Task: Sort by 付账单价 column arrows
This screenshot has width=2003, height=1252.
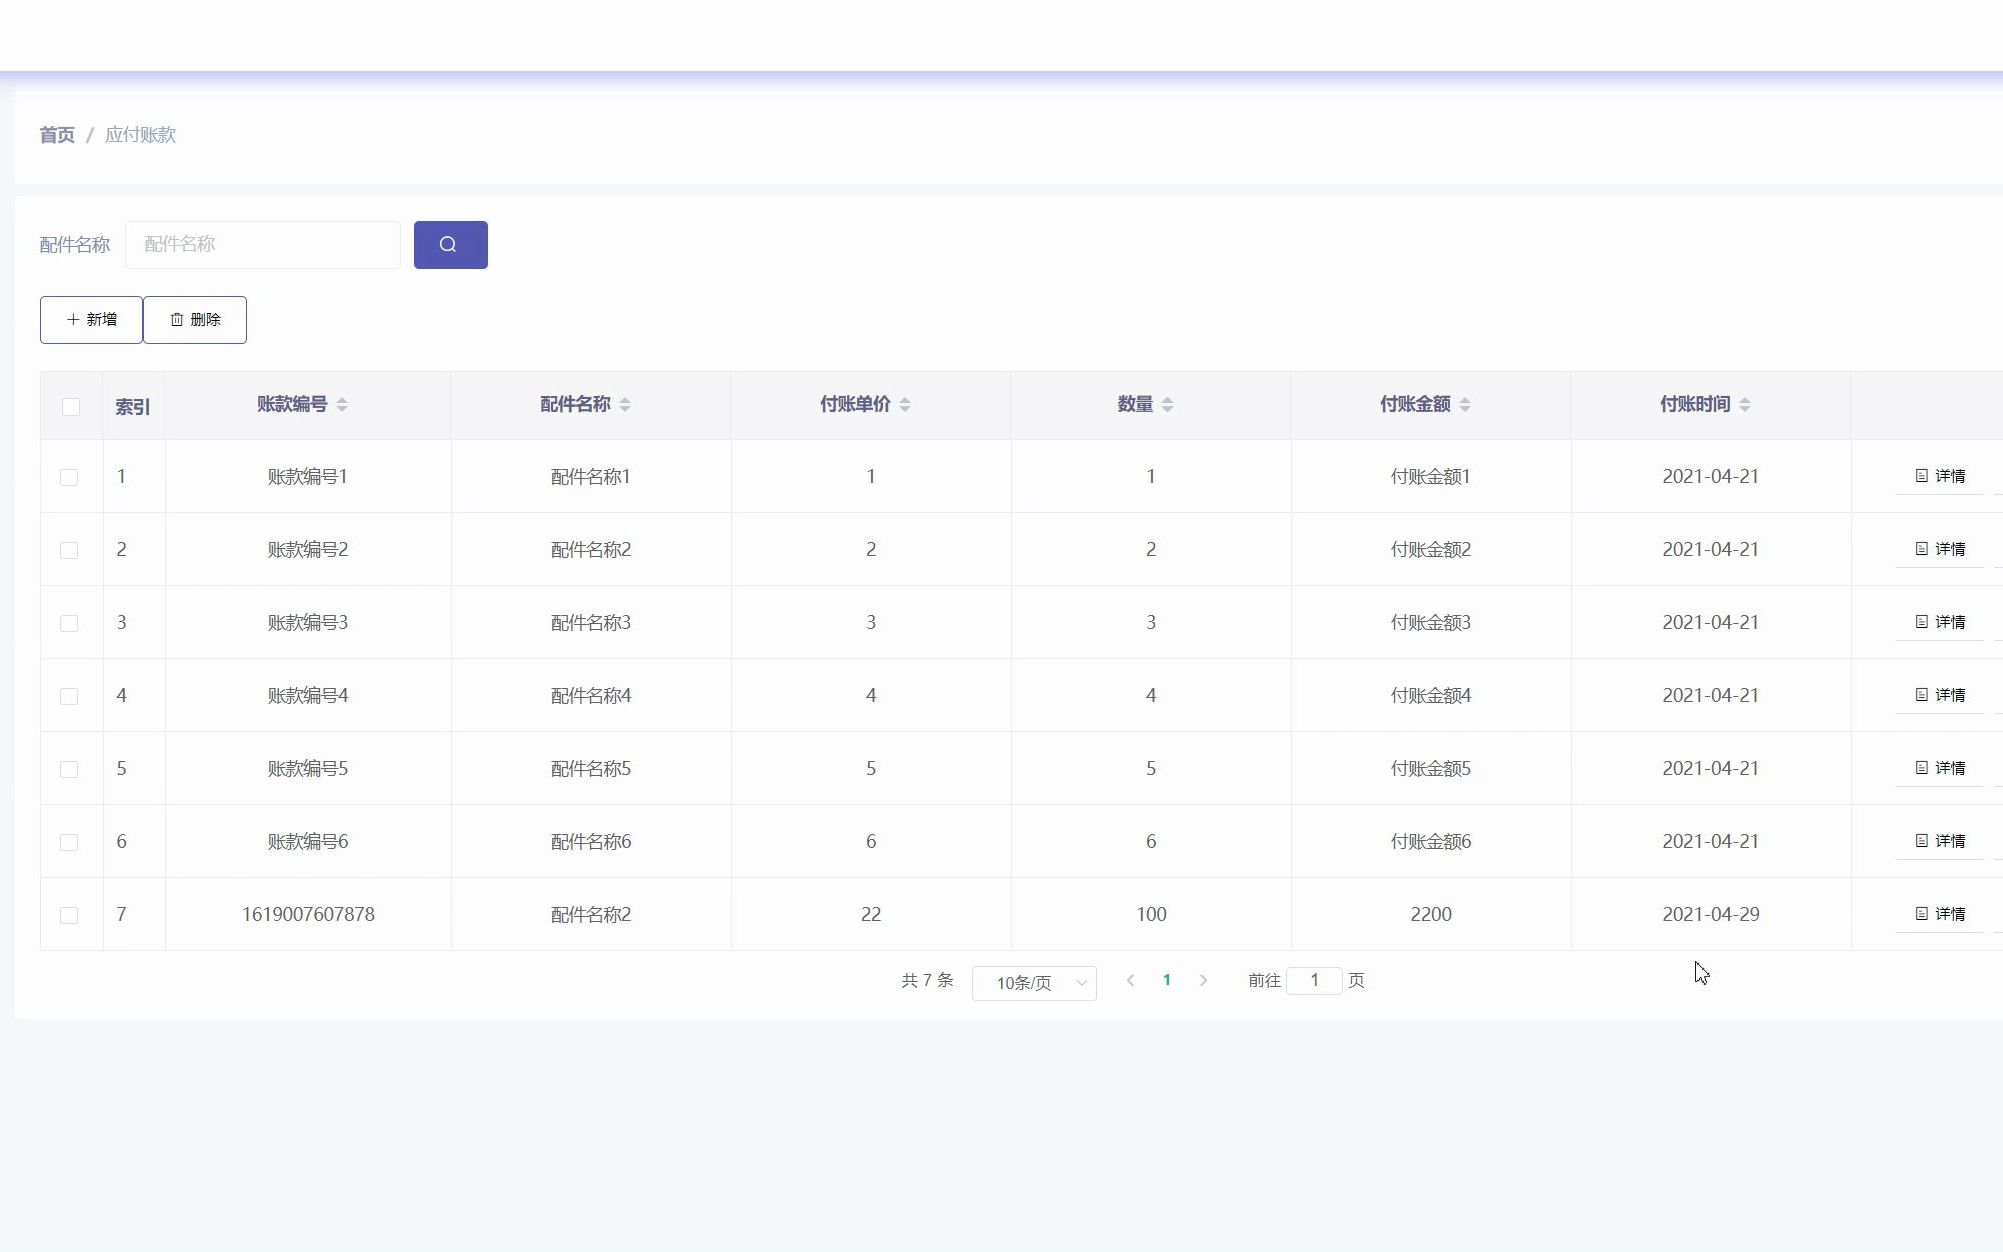Action: coord(905,405)
